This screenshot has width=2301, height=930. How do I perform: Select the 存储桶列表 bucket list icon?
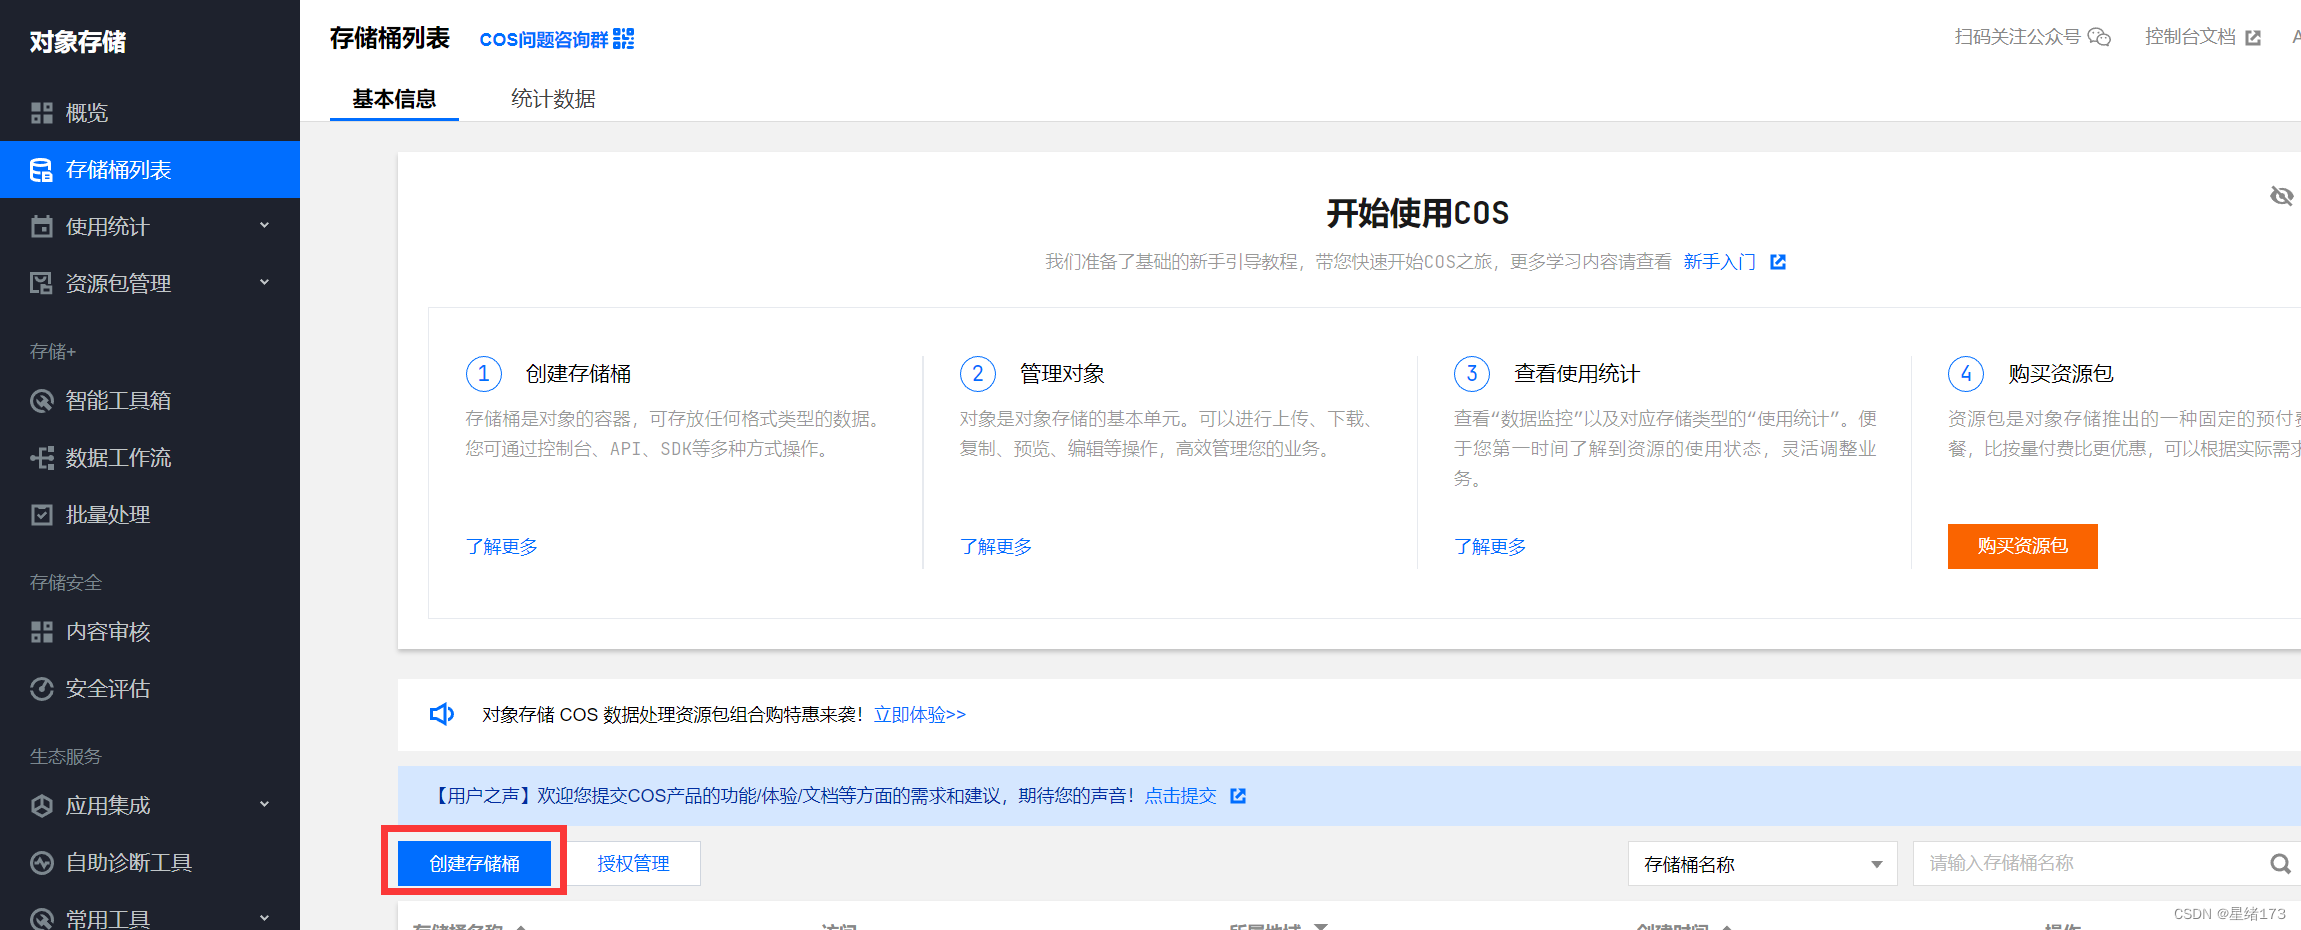point(41,170)
